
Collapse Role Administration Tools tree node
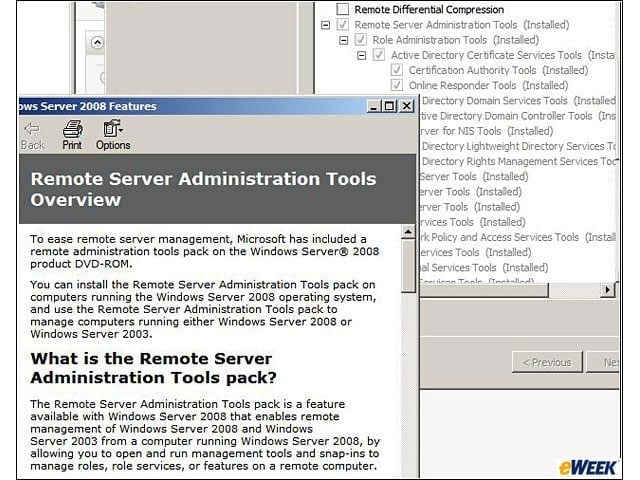344,40
